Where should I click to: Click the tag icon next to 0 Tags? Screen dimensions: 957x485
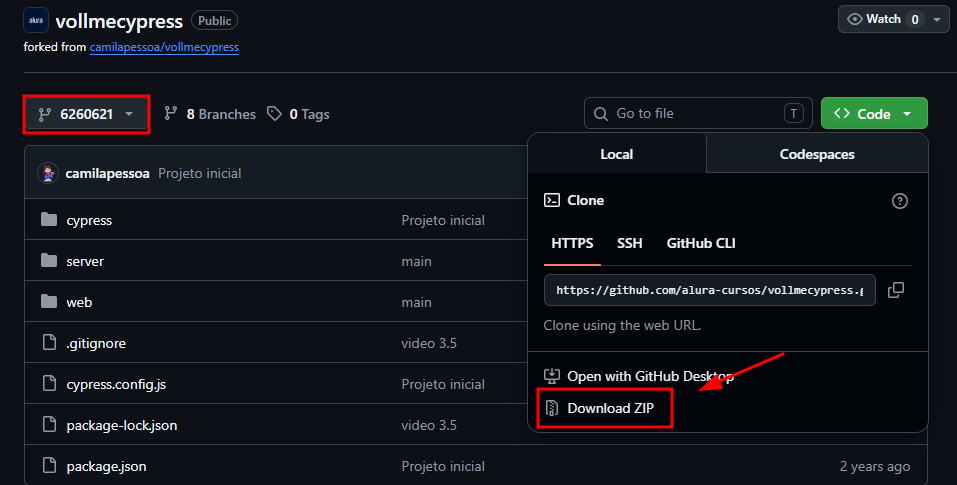pos(274,113)
